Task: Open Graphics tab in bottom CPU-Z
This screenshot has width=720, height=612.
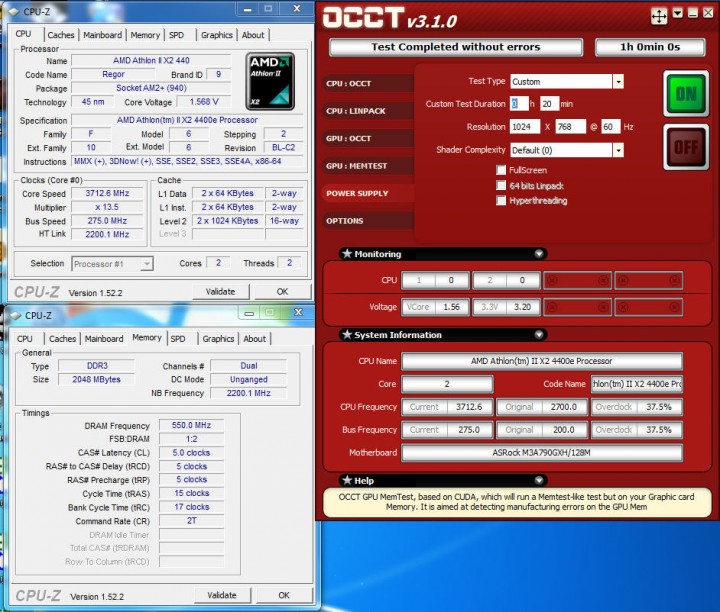Action: [218, 339]
